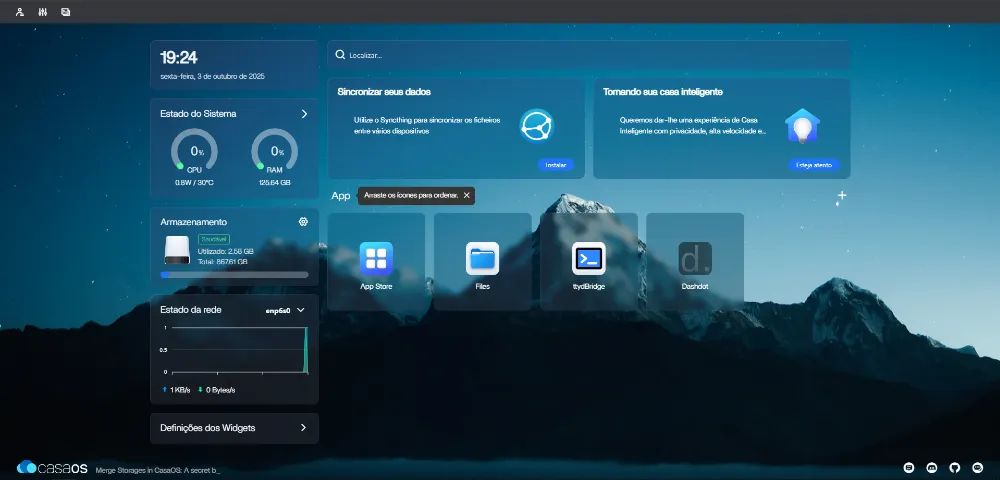Click the Instalar button for Syncthing

(x=555, y=164)
